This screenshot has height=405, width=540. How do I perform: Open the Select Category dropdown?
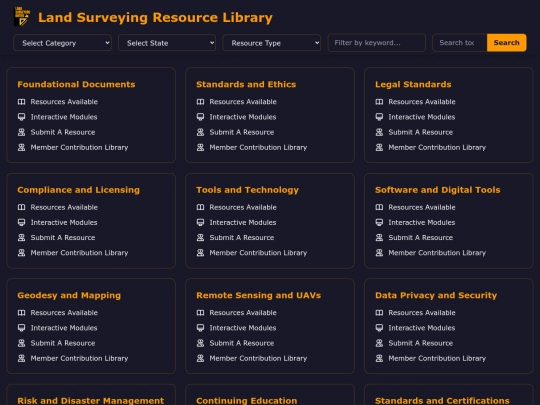point(62,43)
